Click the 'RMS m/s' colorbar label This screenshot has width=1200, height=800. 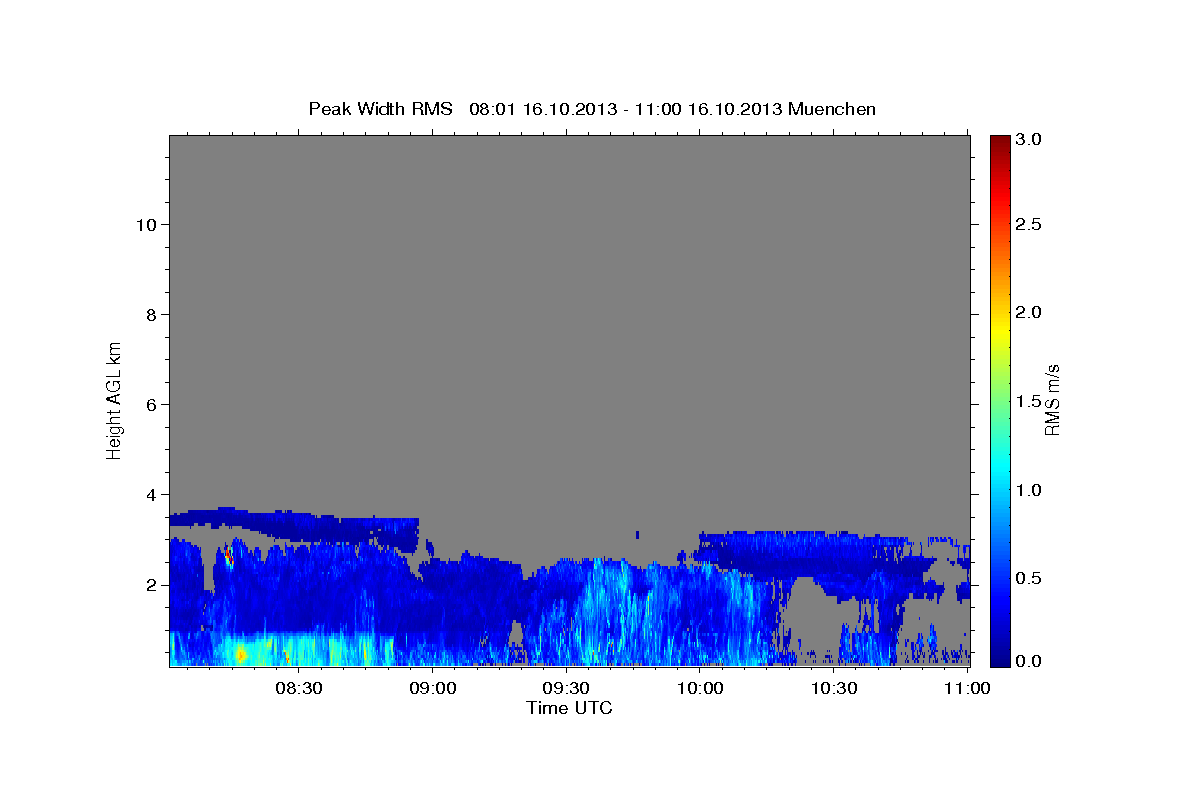click(1052, 399)
